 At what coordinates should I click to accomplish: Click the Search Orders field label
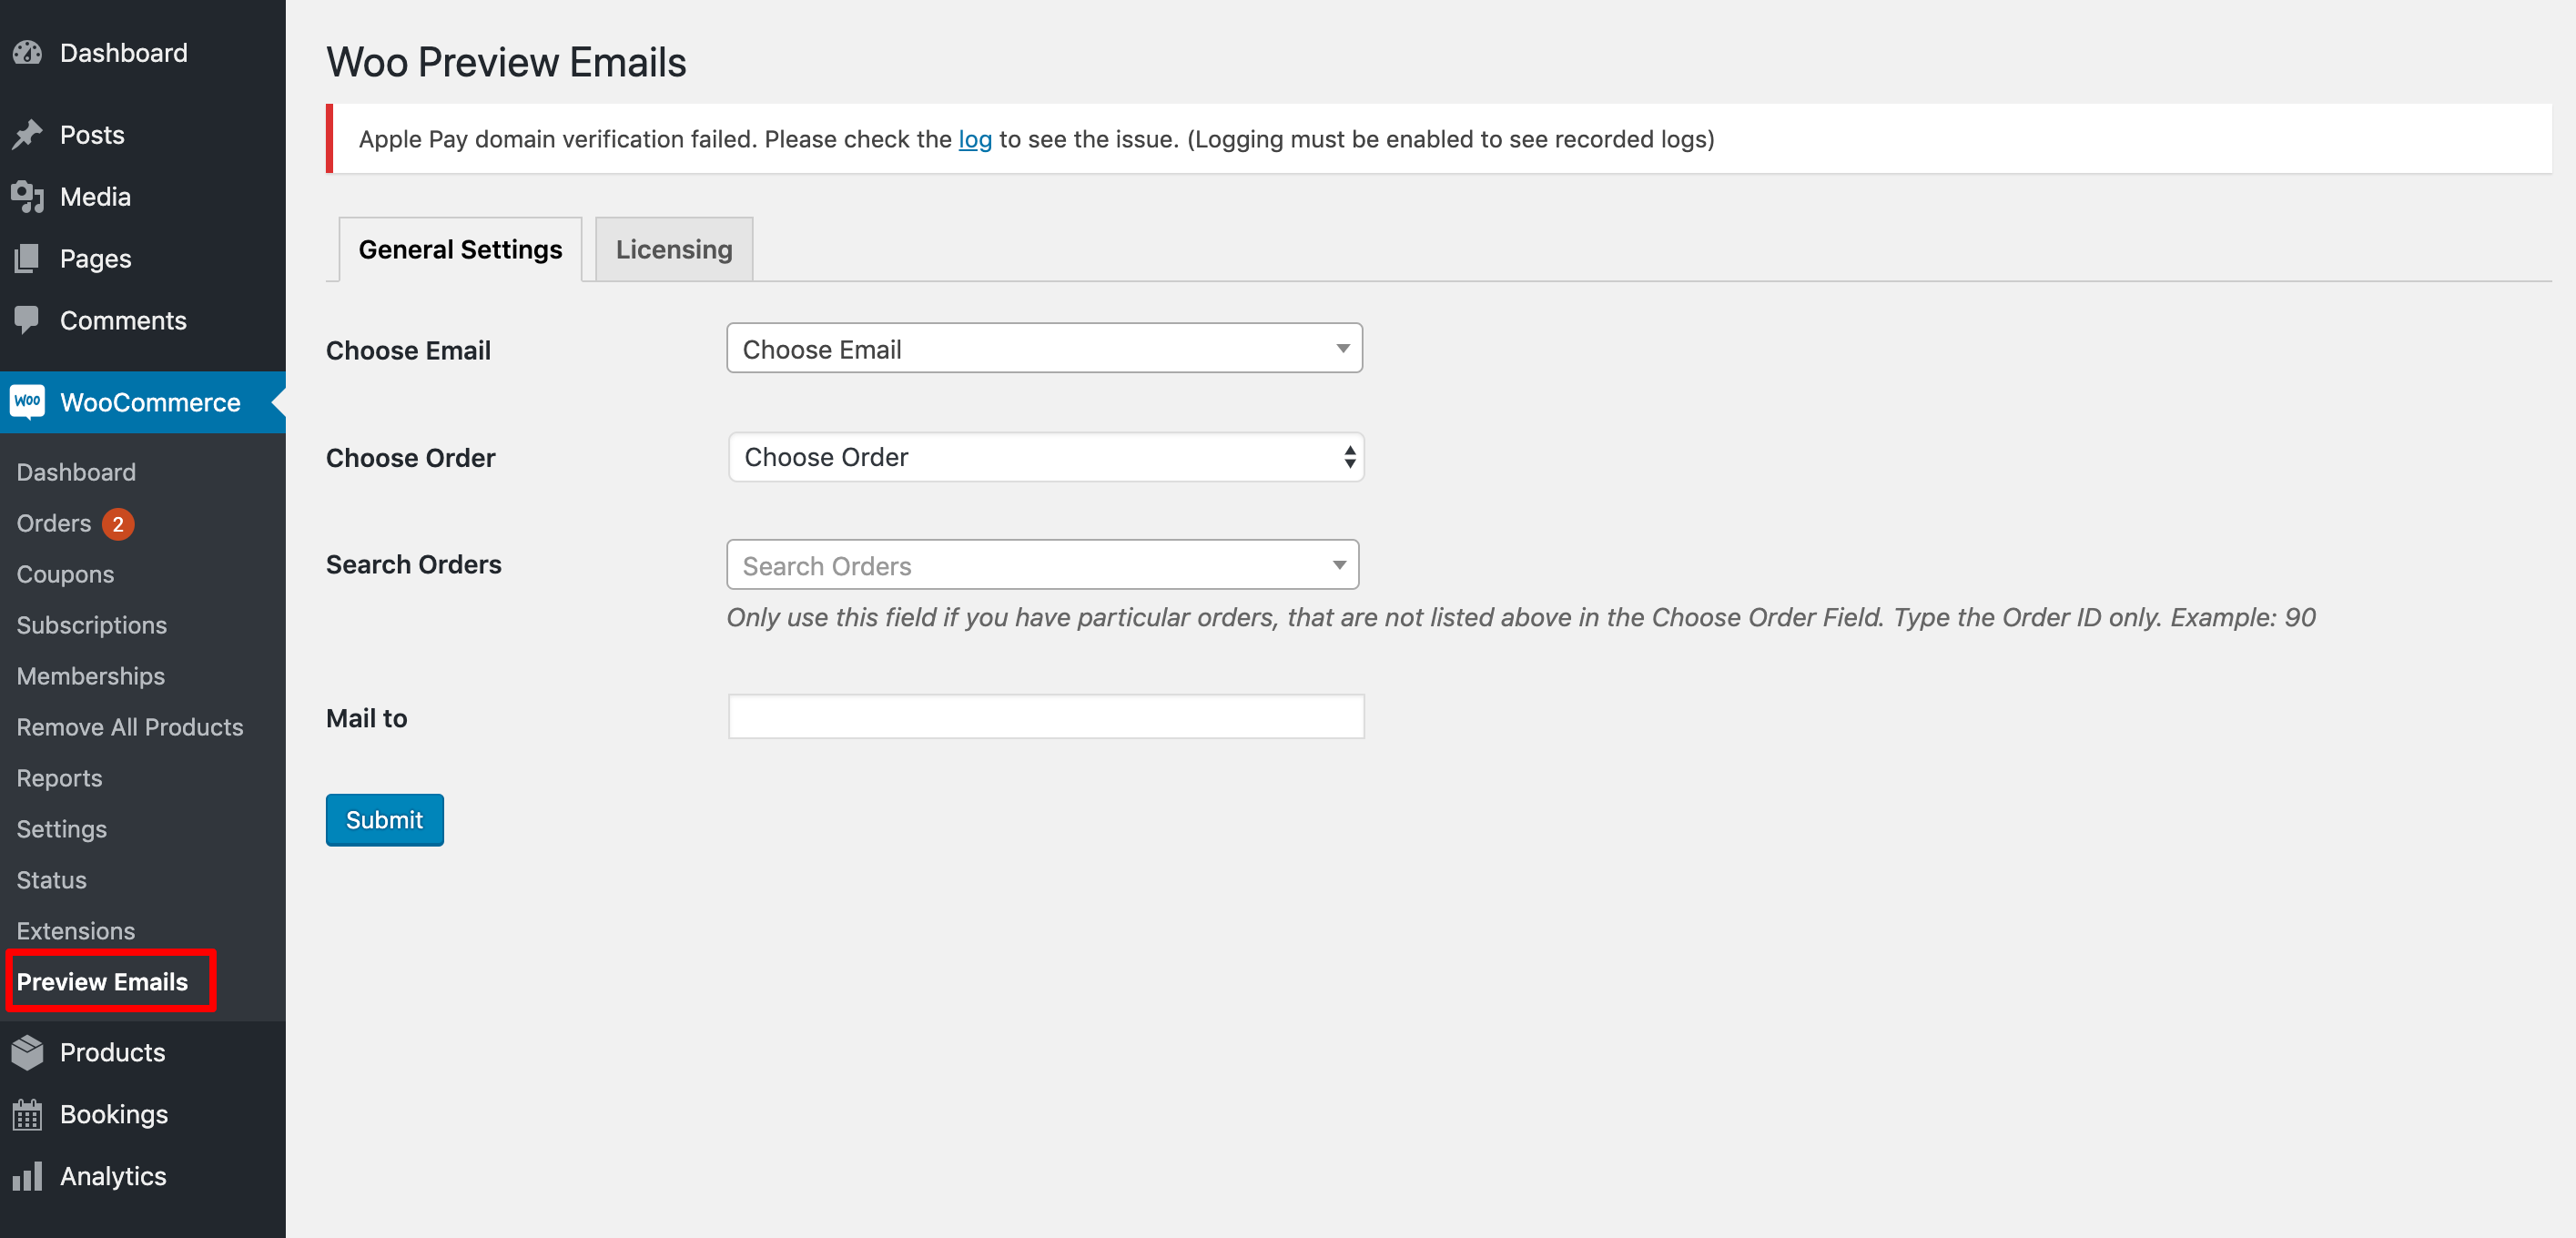coord(413,565)
